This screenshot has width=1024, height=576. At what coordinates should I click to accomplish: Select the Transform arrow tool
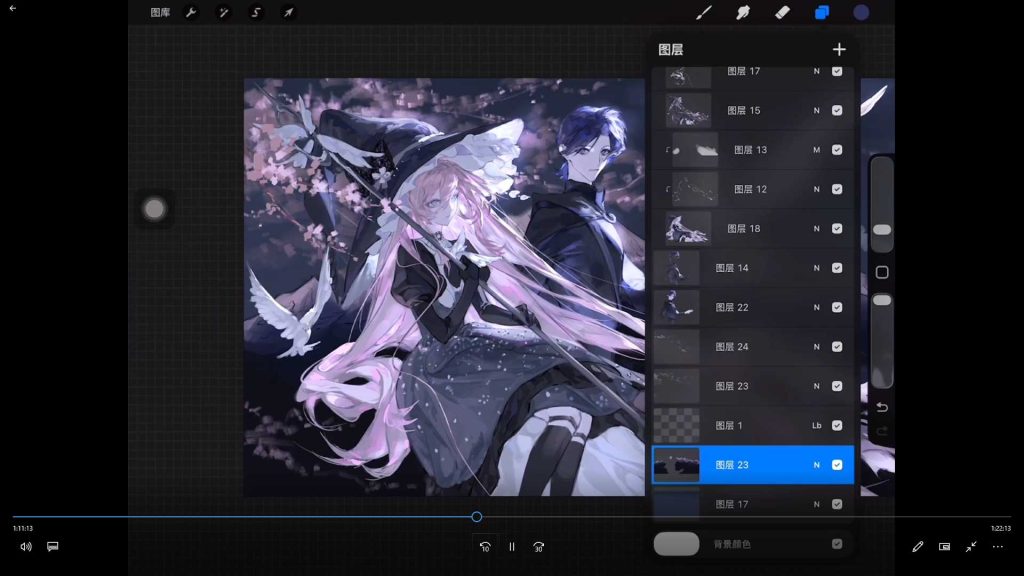click(x=288, y=13)
